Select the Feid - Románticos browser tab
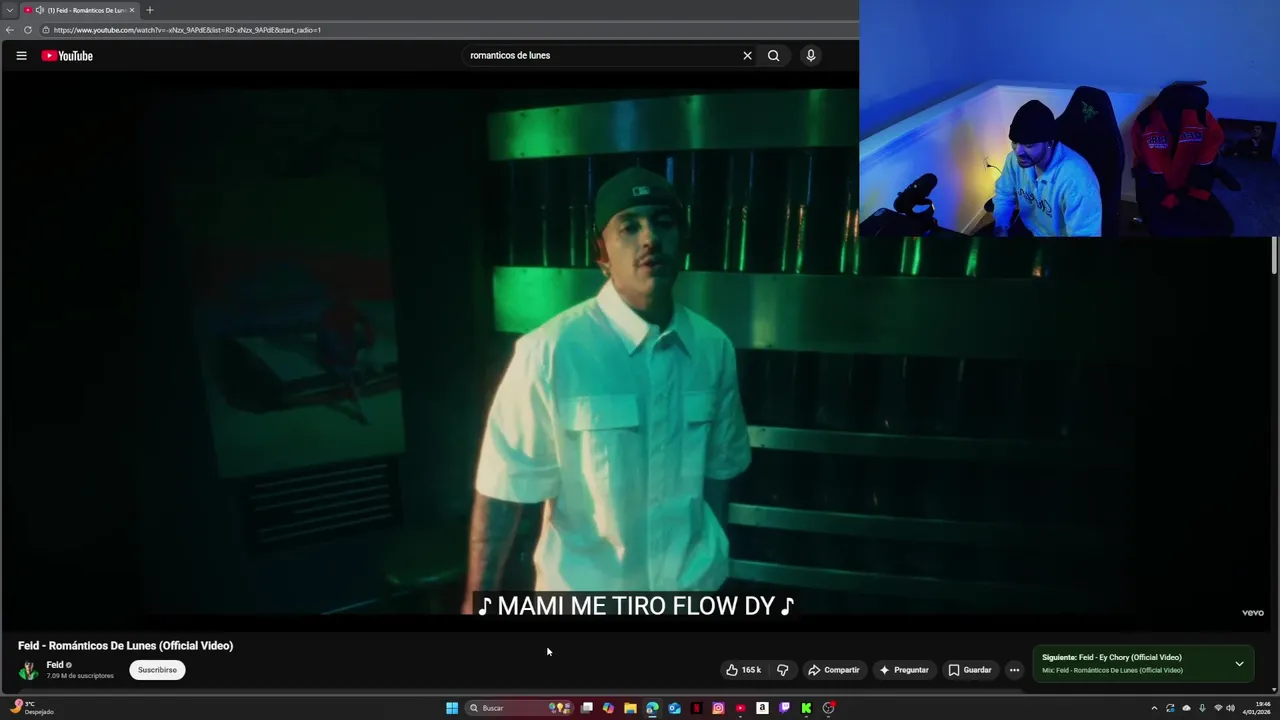The image size is (1280, 720). [80, 10]
